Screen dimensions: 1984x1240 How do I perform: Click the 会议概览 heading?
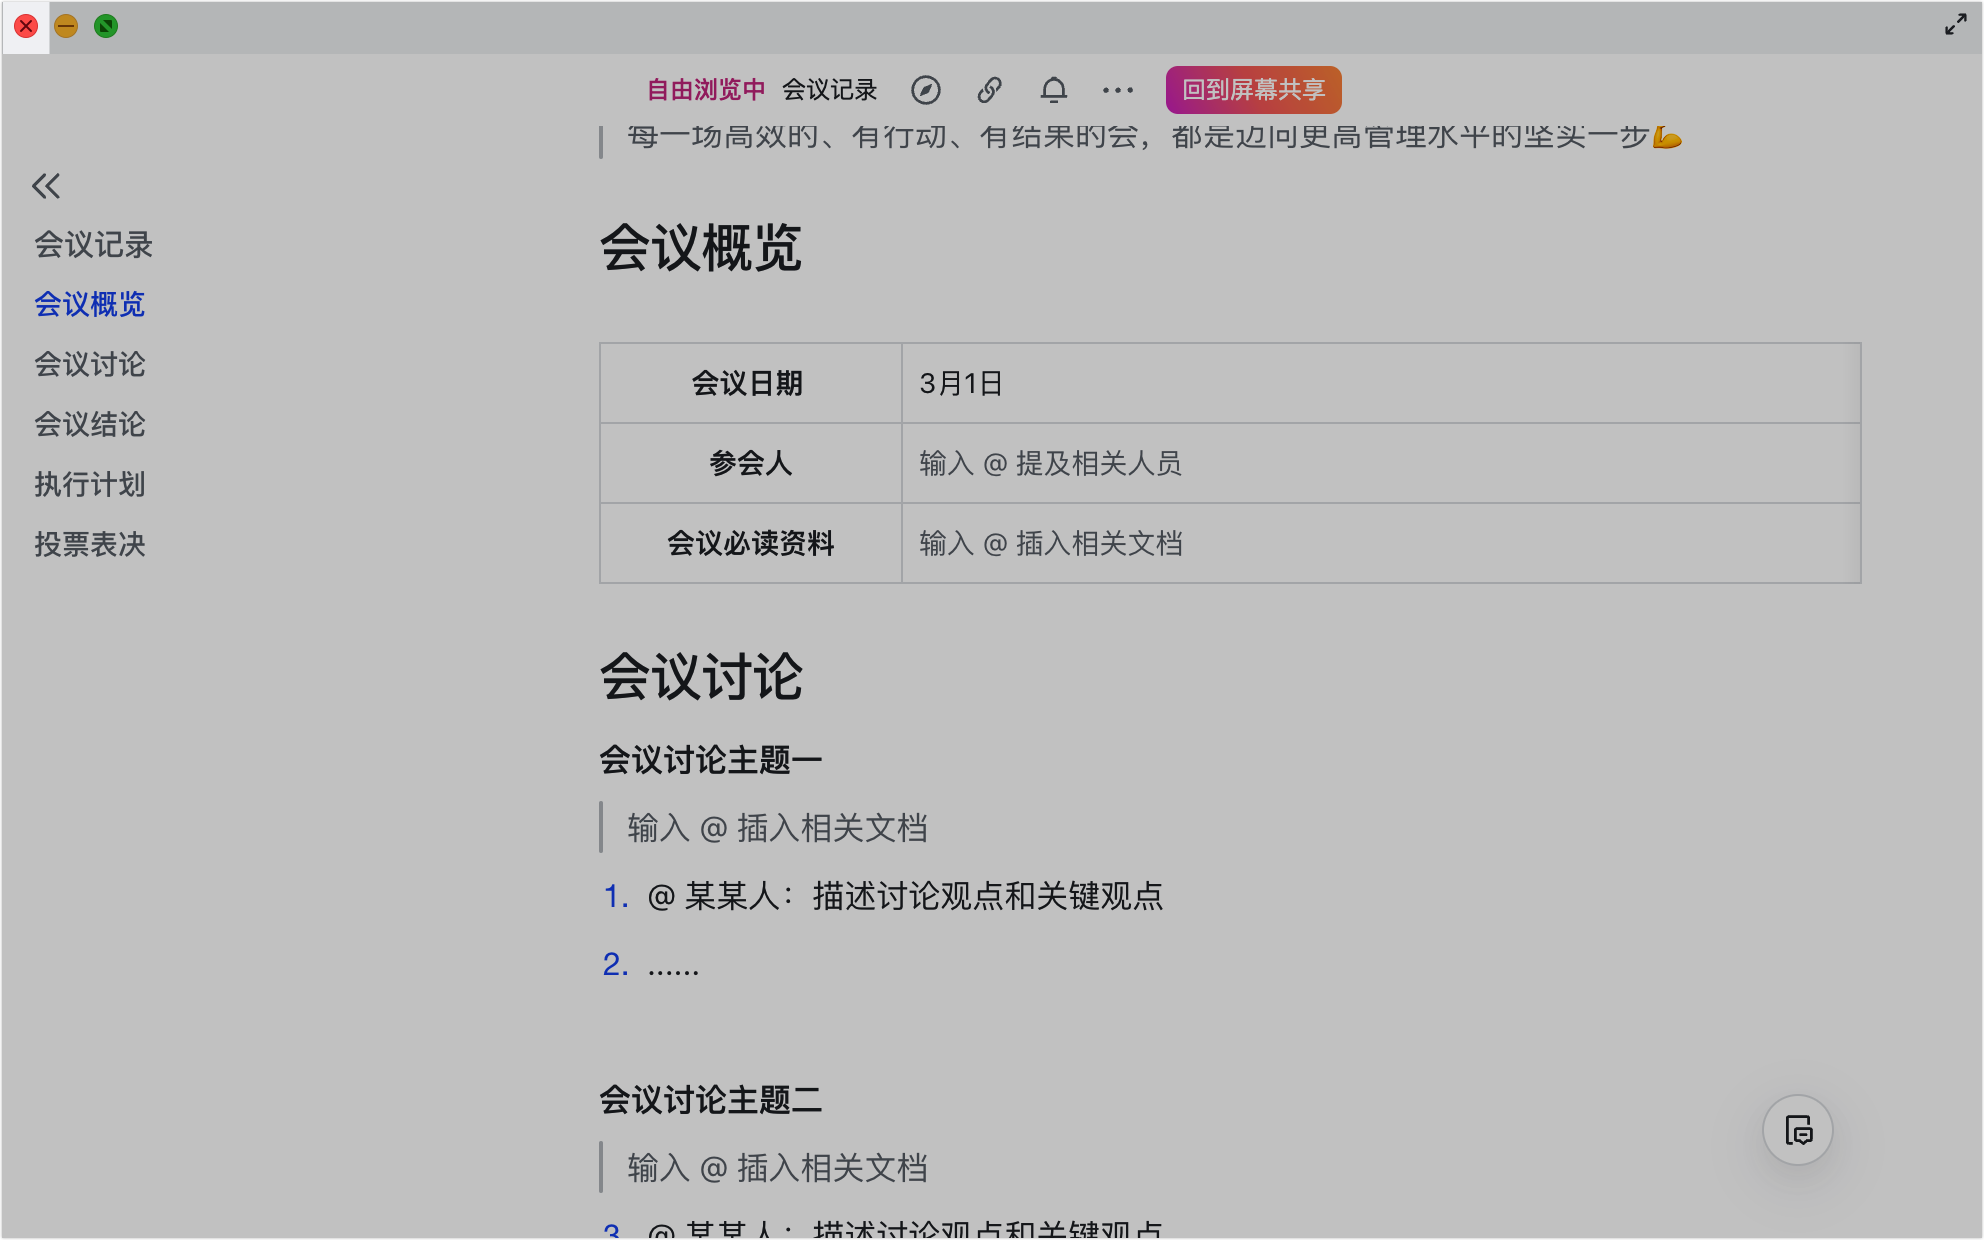(701, 248)
